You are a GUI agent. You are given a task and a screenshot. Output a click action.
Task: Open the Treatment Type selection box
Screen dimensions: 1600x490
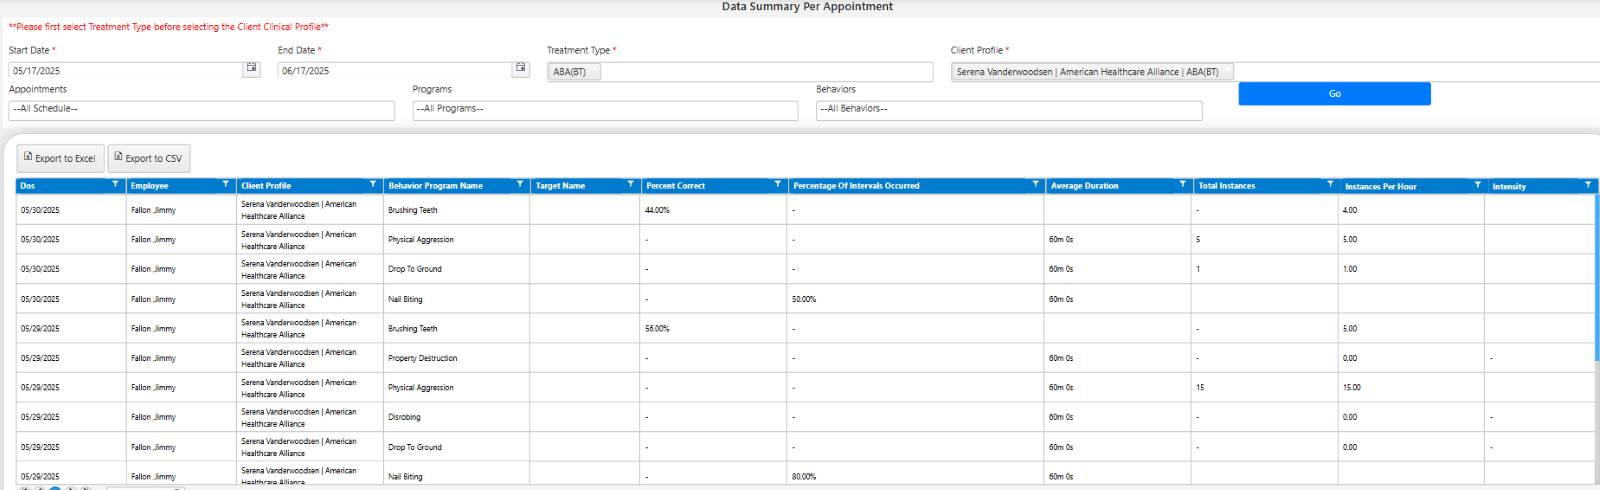pyautogui.click(x=740, y=72)
